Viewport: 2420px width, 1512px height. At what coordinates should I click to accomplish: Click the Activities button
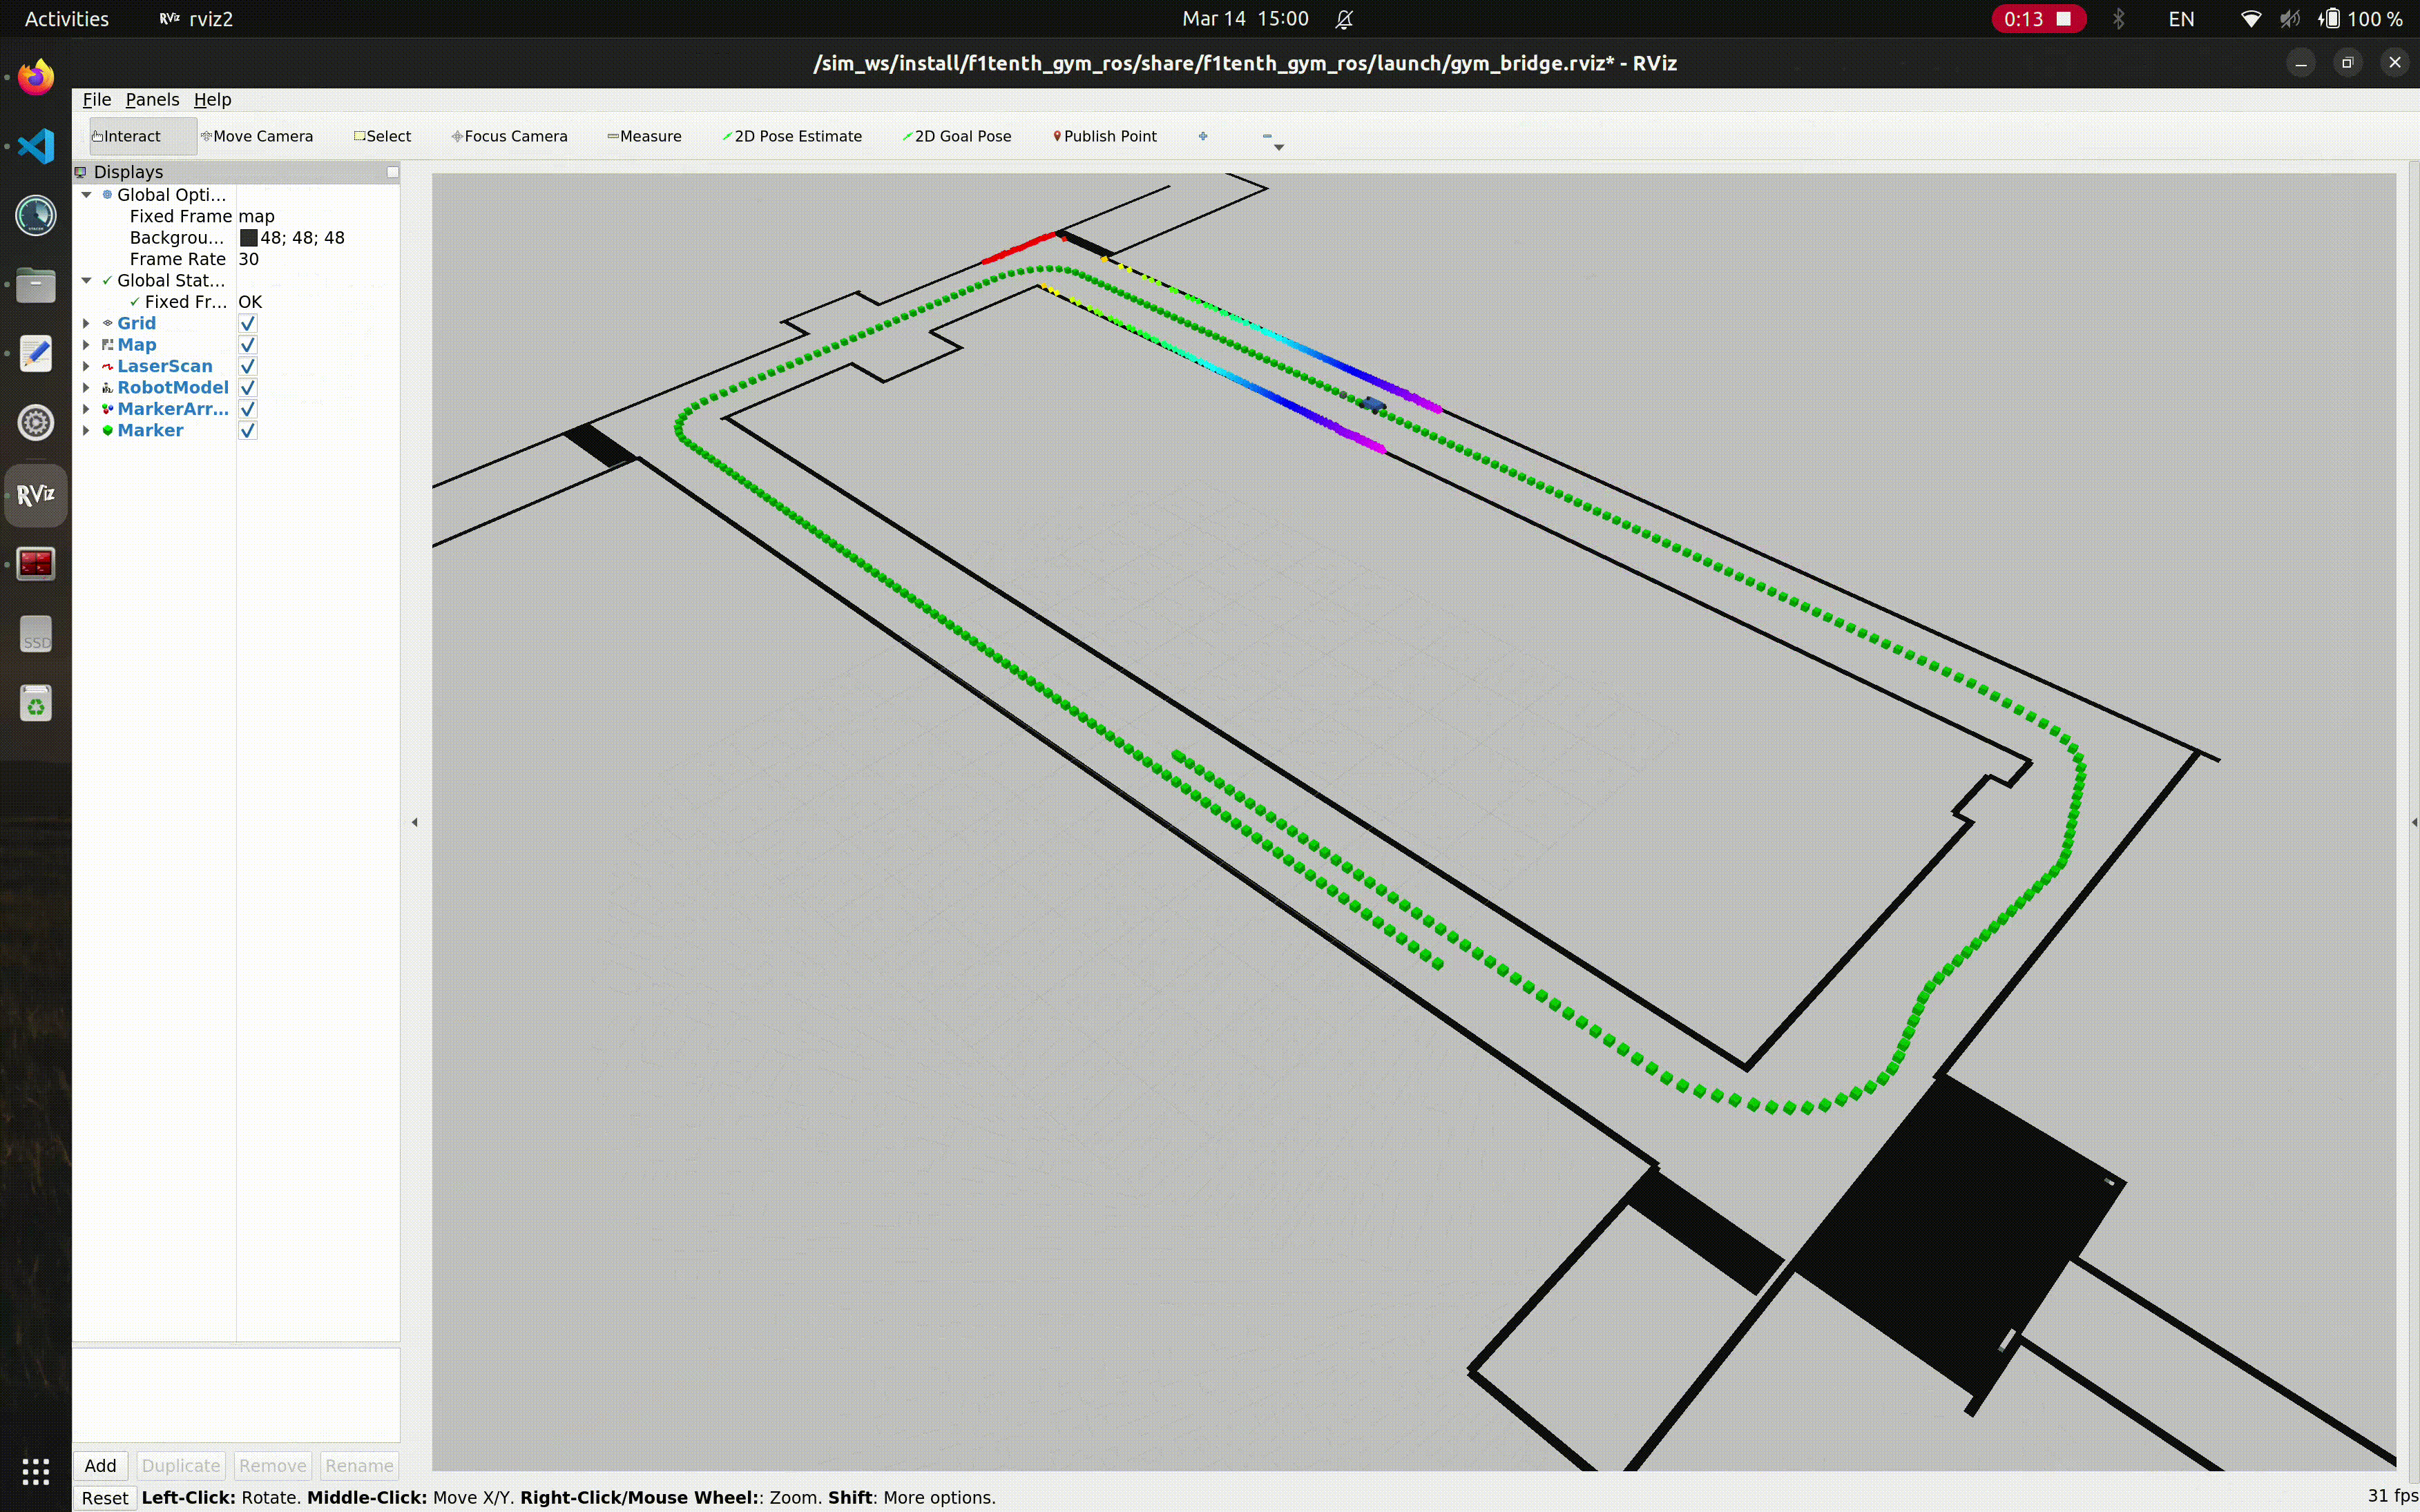pos(67,19)
